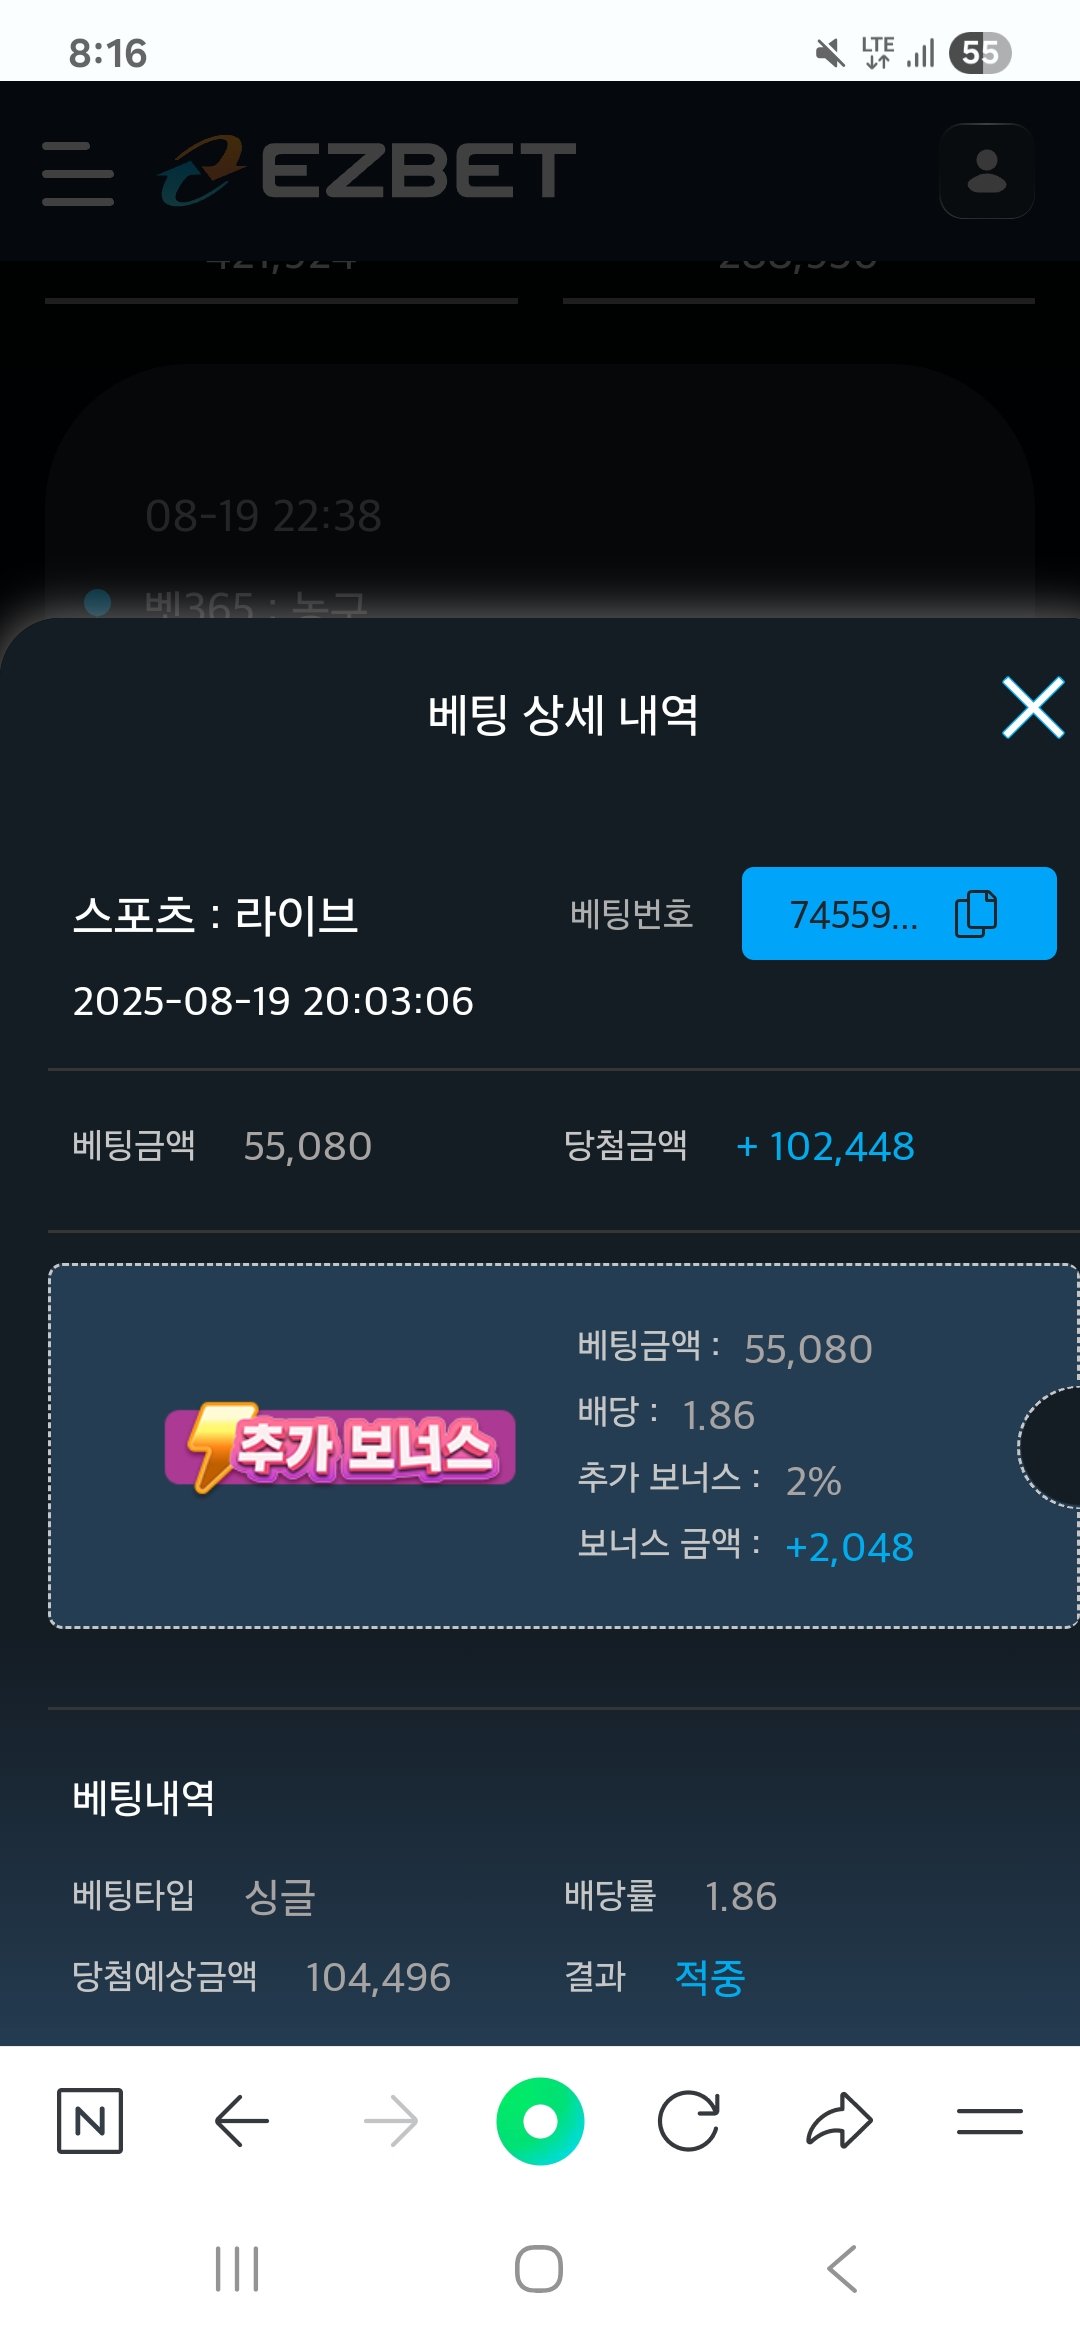Tap the Naver N home icon

[x=90, y=2120]
